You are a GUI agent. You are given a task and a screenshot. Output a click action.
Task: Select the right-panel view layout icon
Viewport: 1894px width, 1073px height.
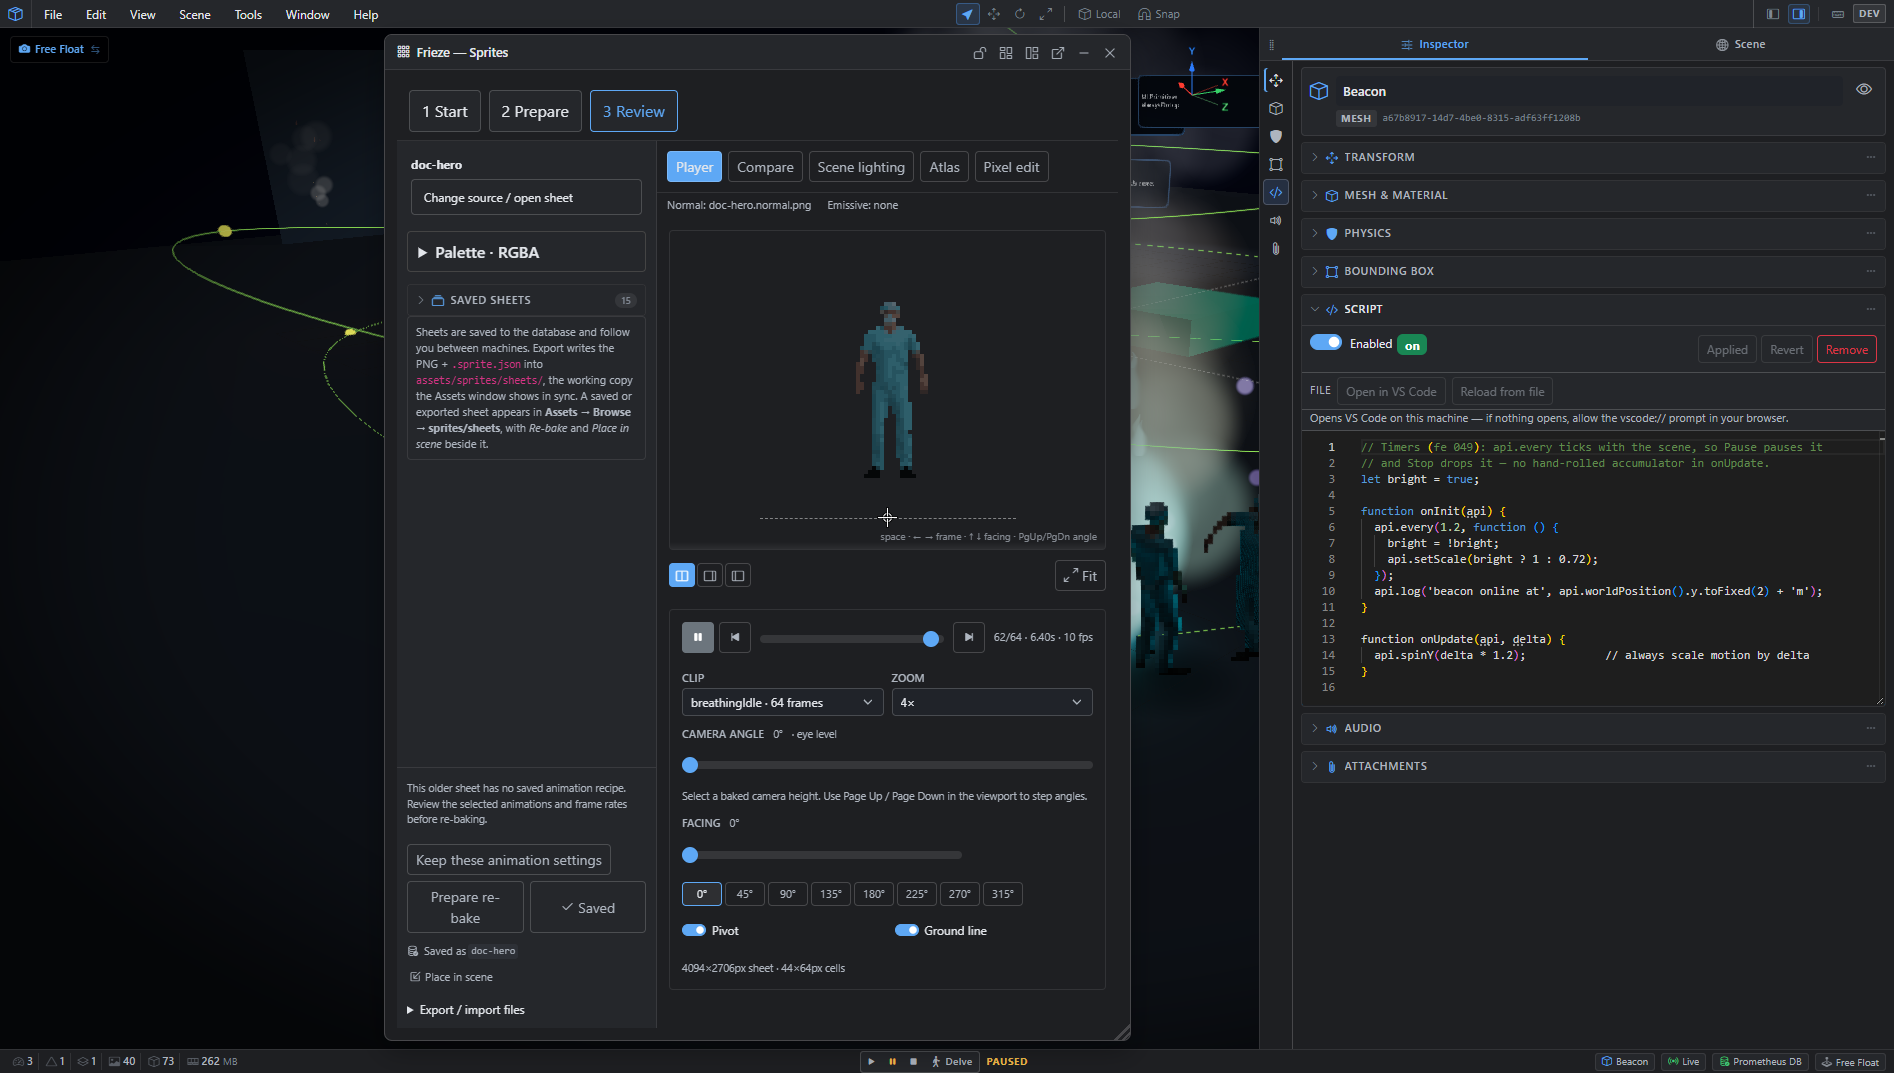click(710, 575)
